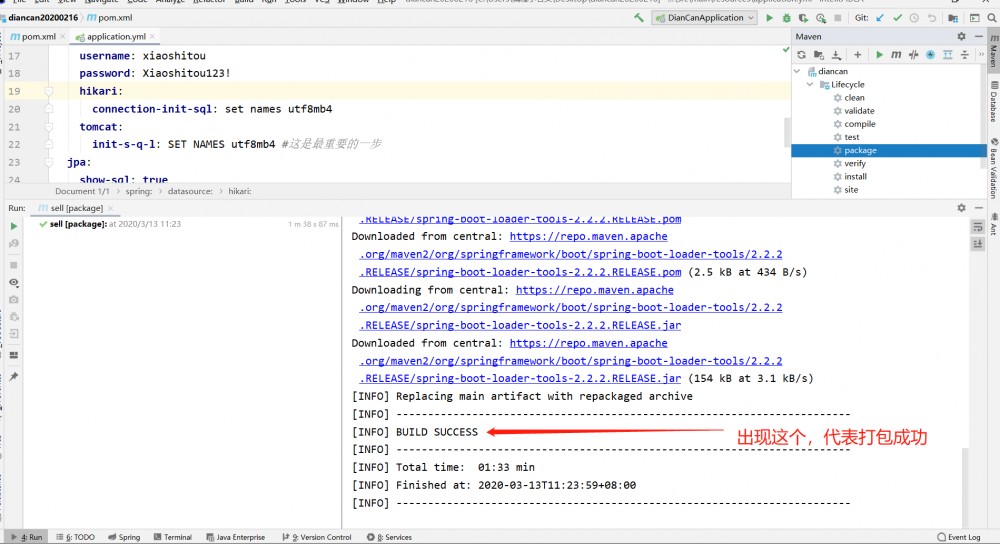
Task: Rerun the build in Run panel
Action: tap(14, 226)
